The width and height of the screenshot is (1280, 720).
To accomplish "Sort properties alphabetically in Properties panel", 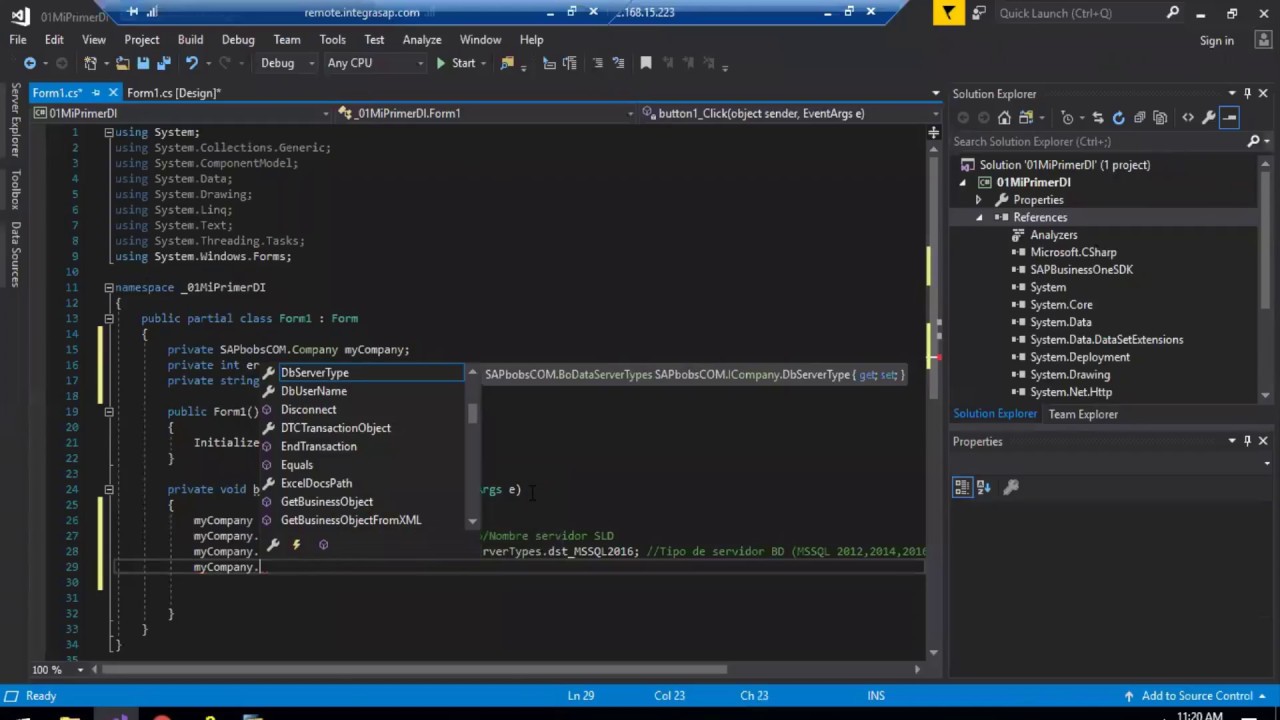I will pos(984,487).
